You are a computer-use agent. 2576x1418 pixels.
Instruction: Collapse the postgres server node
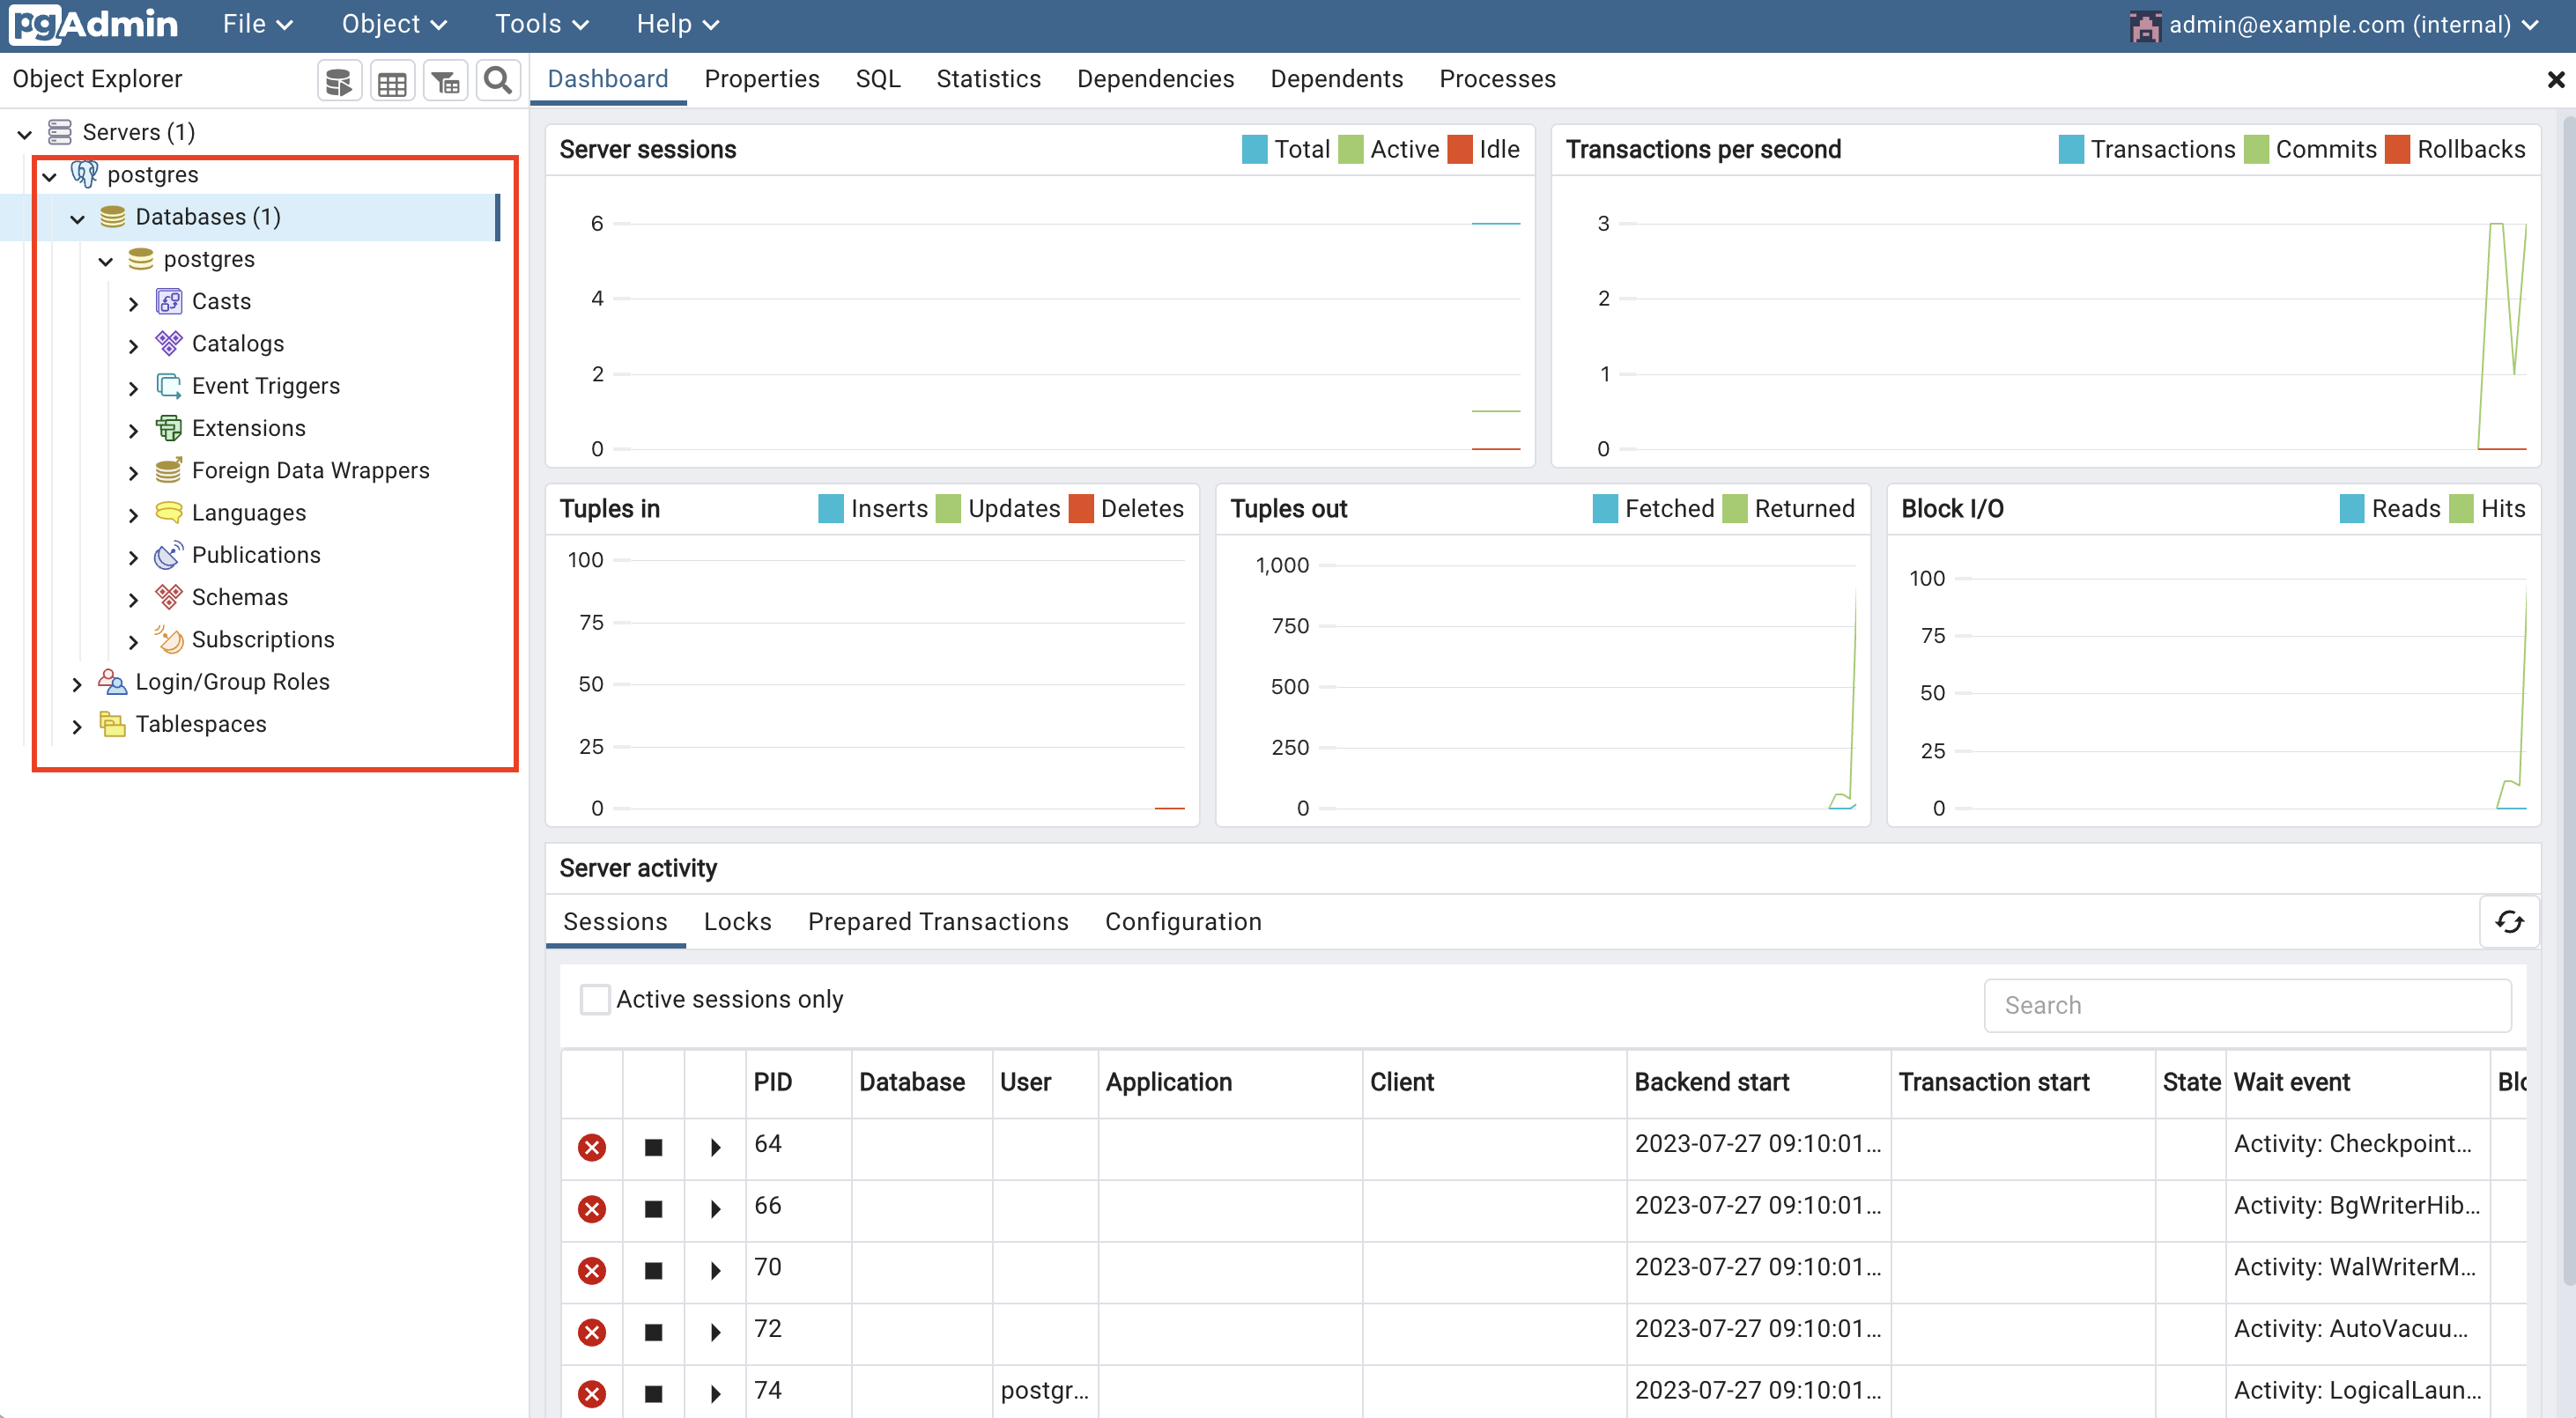[49, 176]
